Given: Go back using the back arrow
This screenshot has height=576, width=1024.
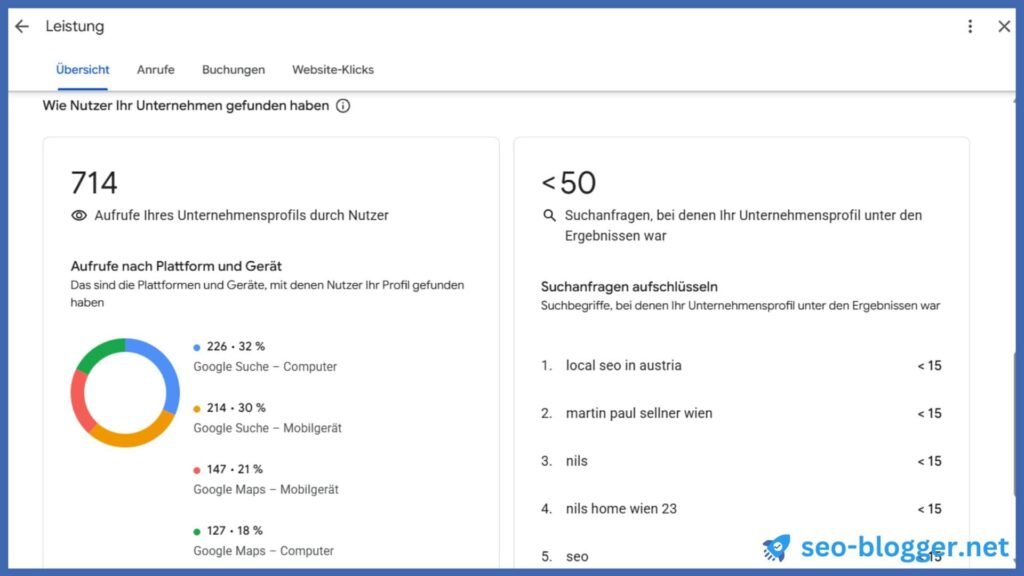Looking at the screenshot, I should [22, 26].
